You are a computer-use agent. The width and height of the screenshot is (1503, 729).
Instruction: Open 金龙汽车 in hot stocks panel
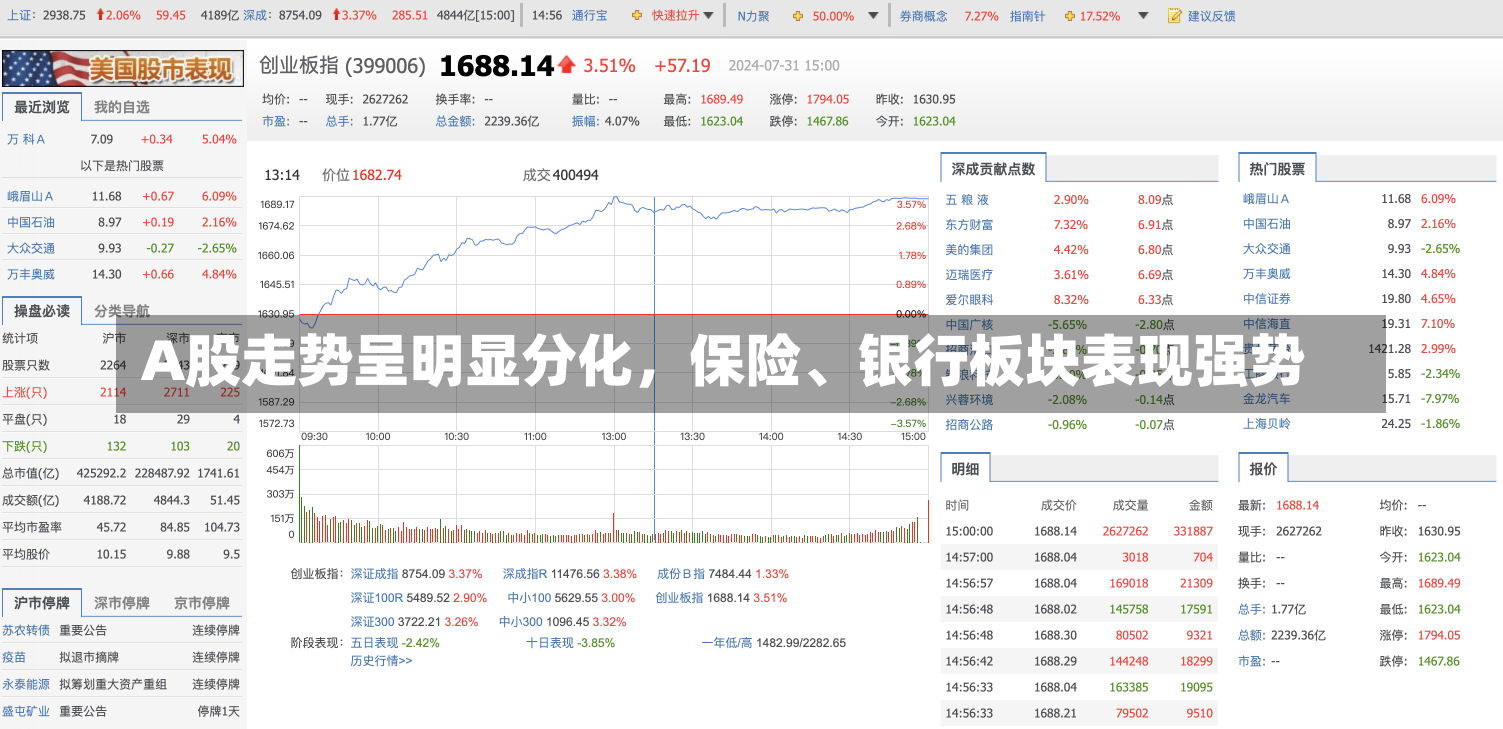click(1267, 399)
